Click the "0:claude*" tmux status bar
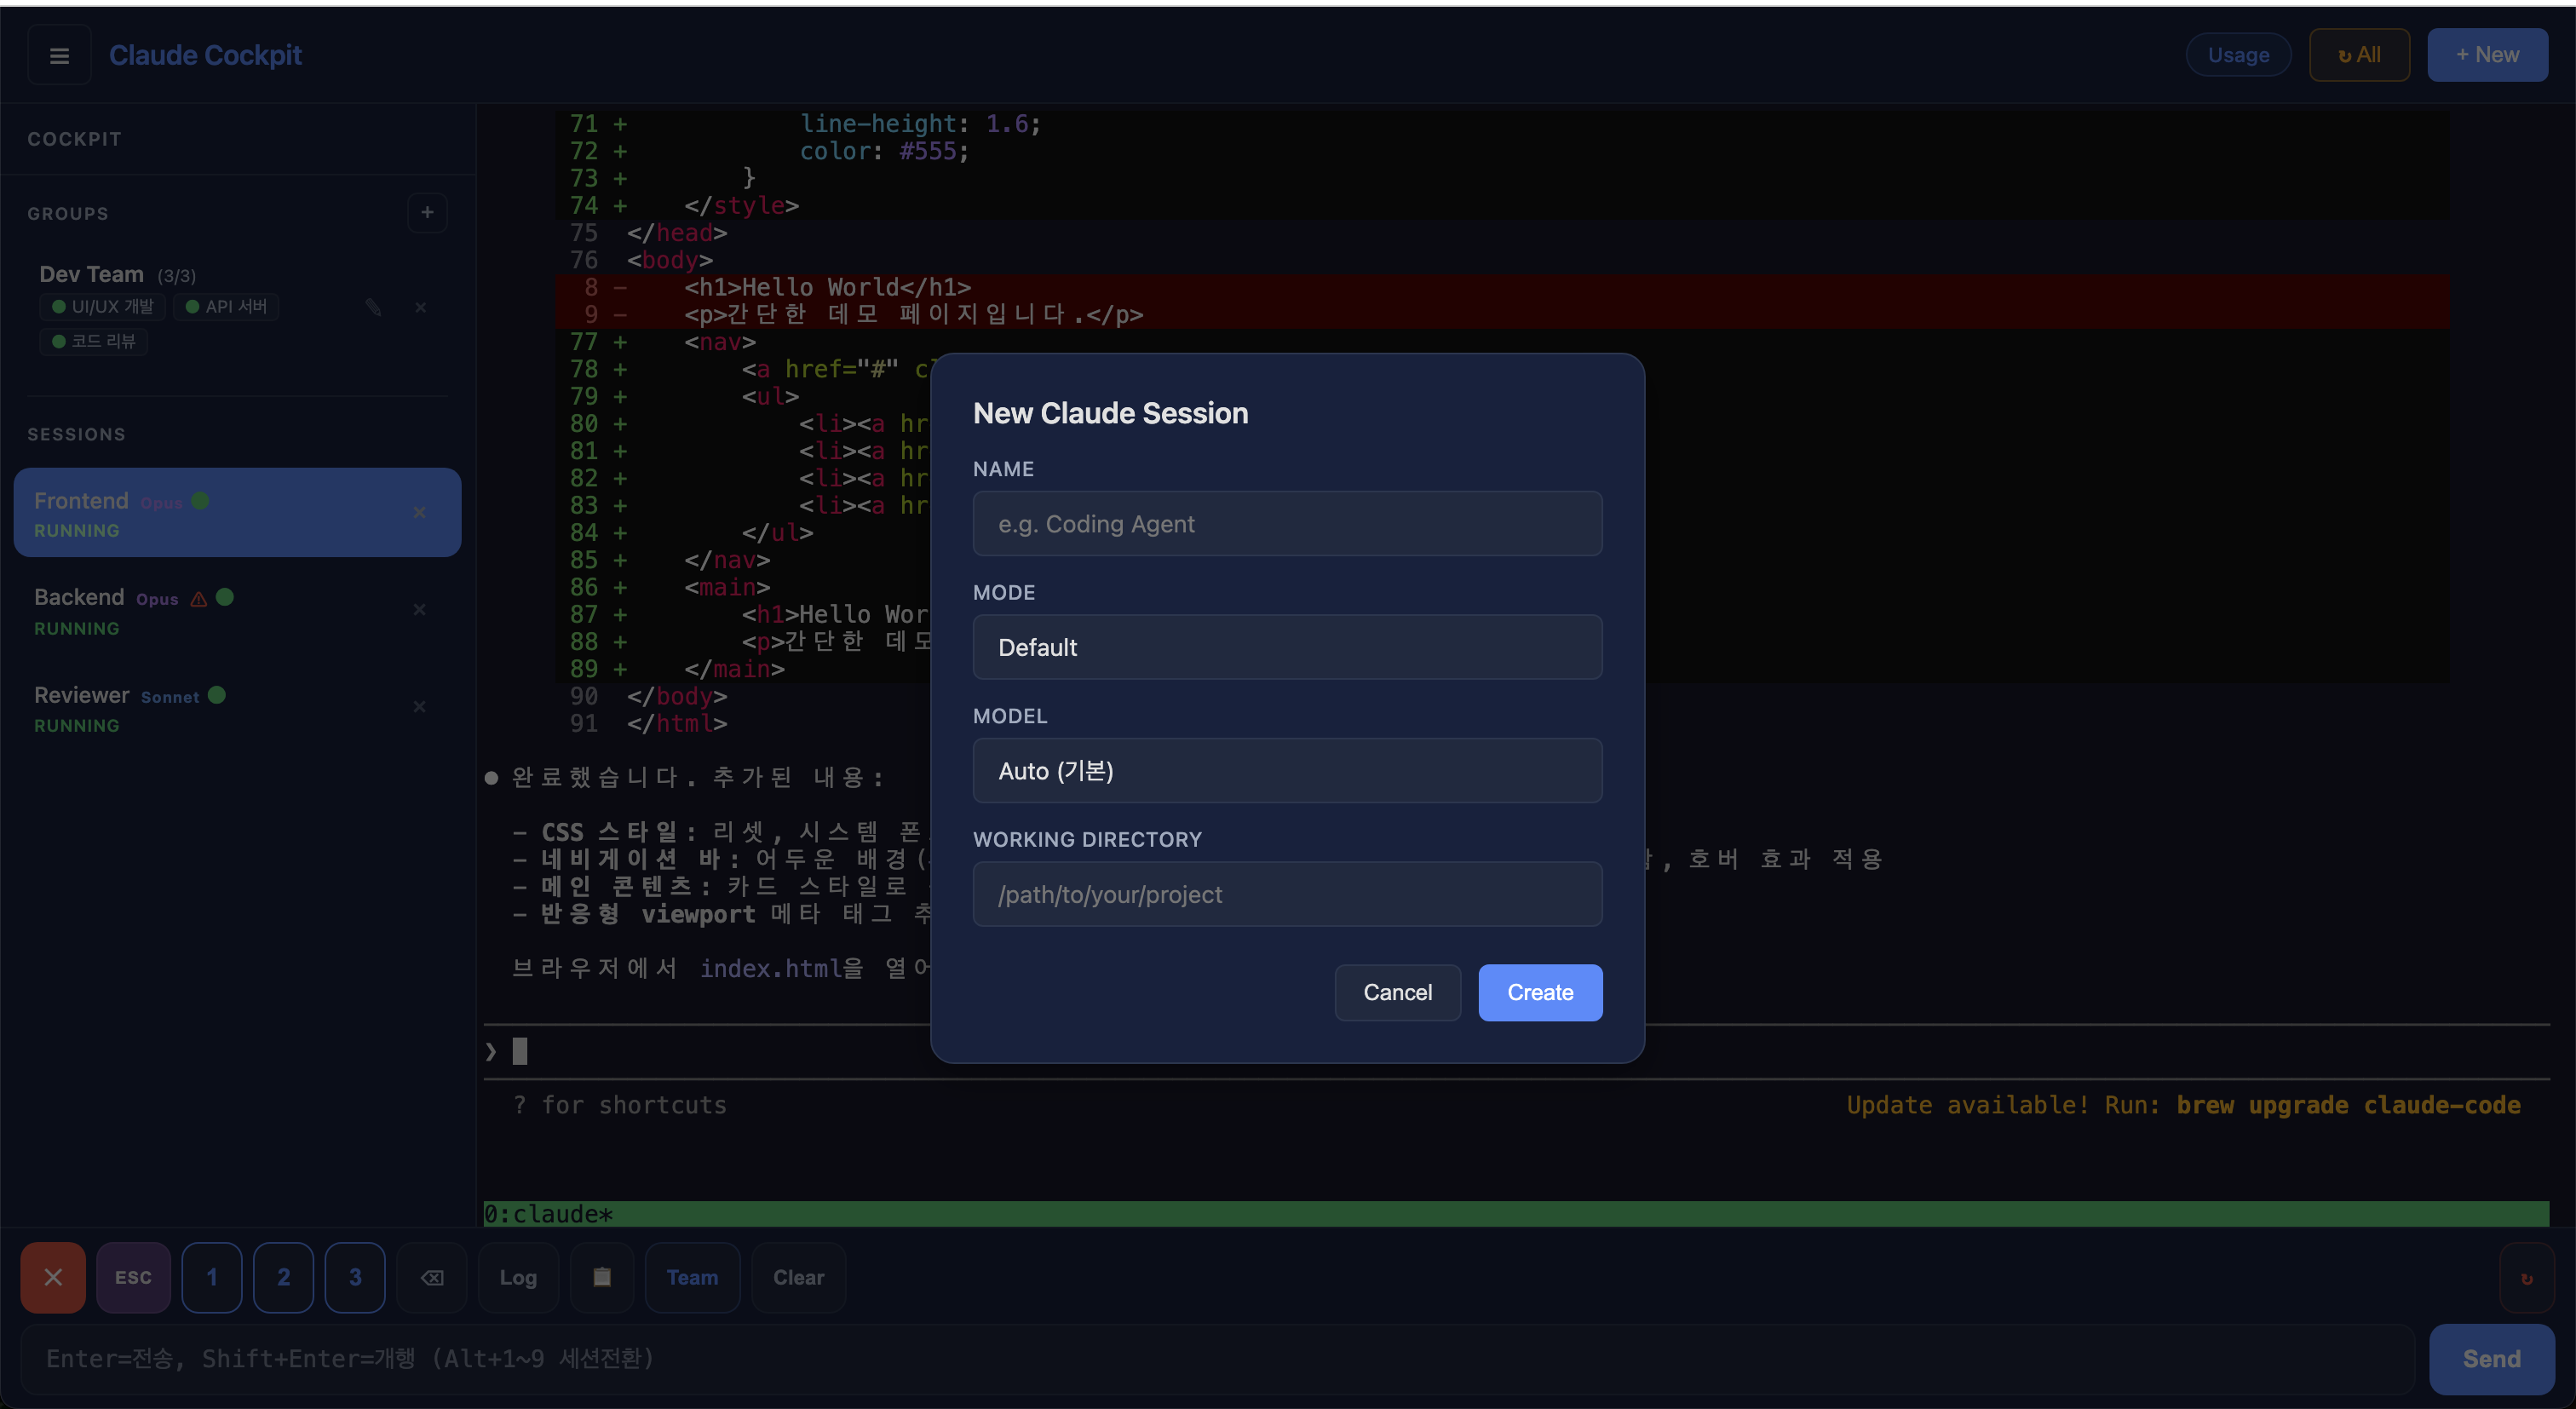The width and height of the screenshot is (2576, 1409). click(1516, 1214)
